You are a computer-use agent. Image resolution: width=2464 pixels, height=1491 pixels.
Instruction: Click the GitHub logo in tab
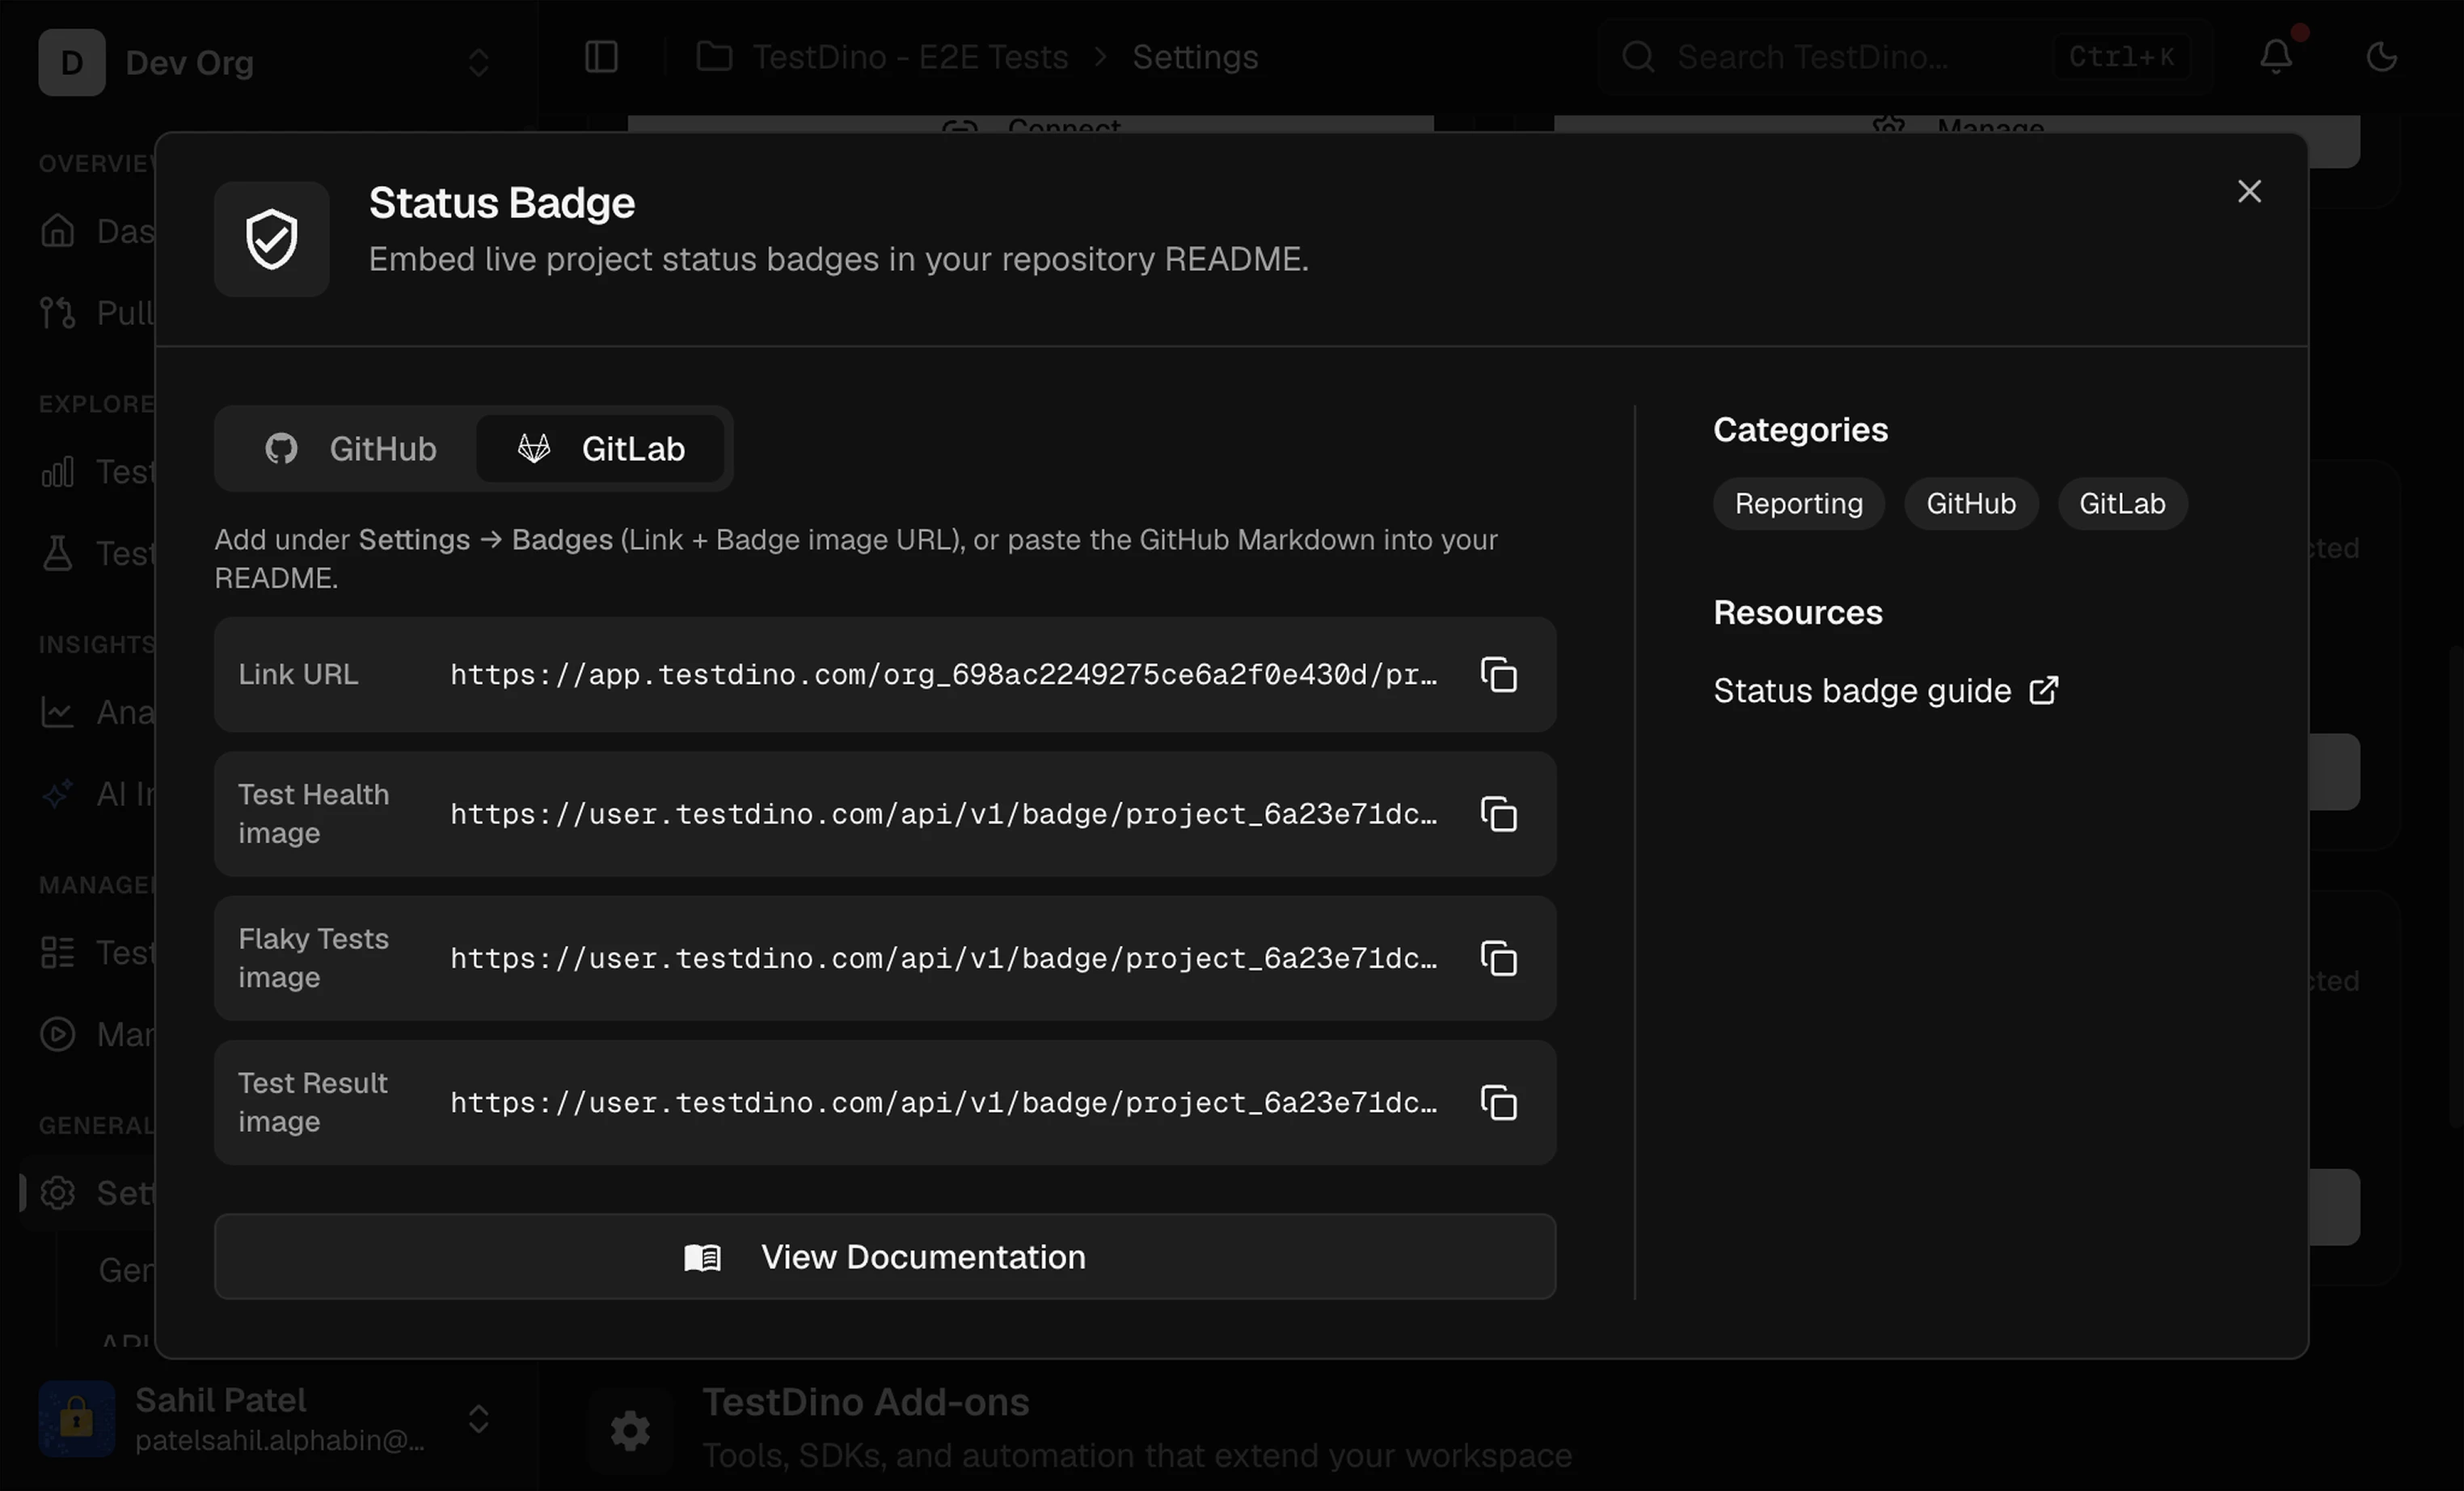281,449
